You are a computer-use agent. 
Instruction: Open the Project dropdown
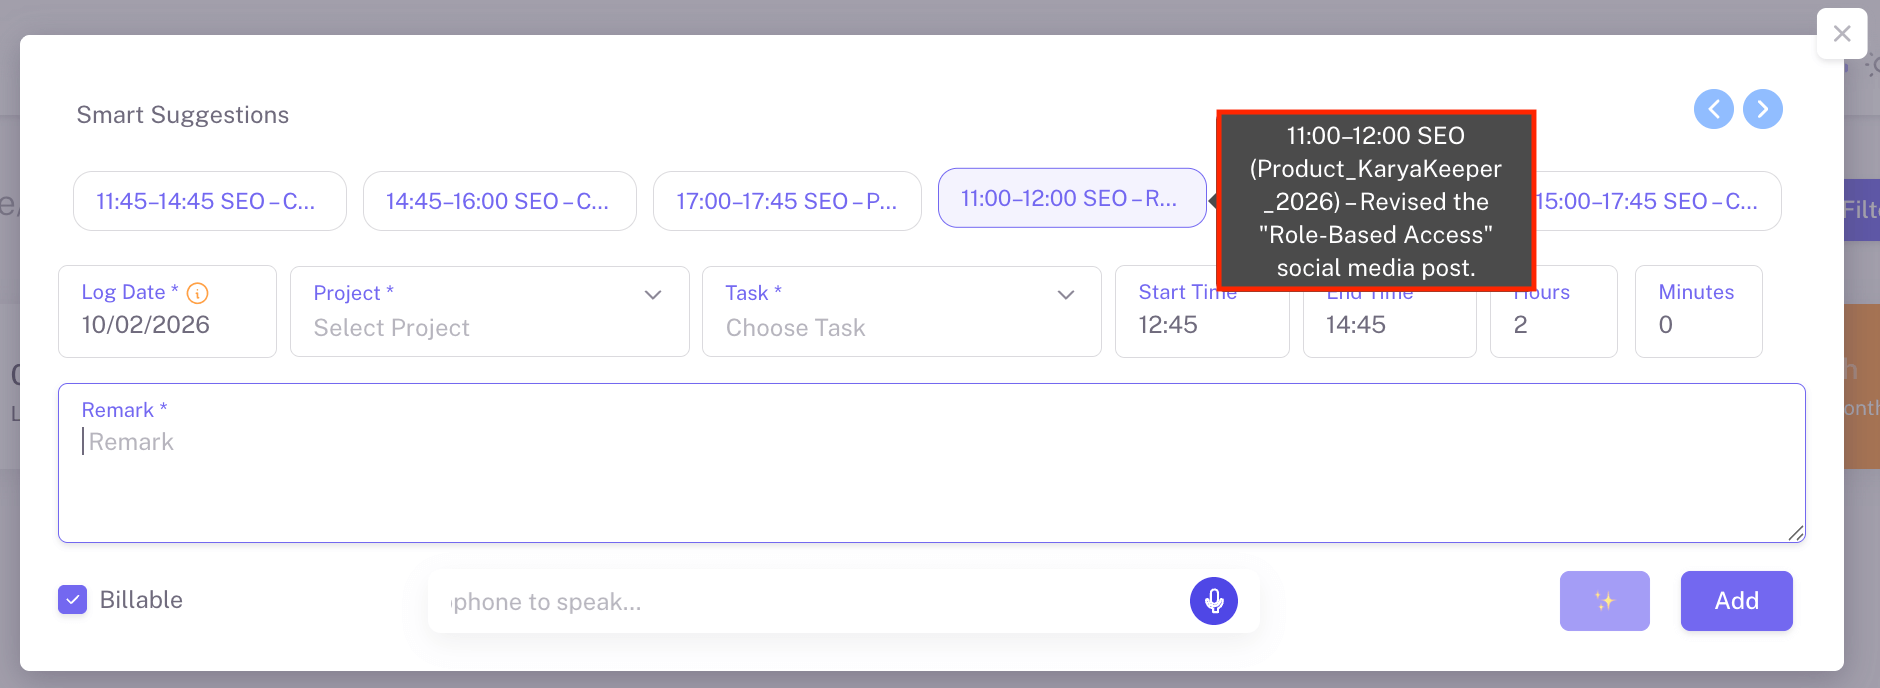click(489, 311)
